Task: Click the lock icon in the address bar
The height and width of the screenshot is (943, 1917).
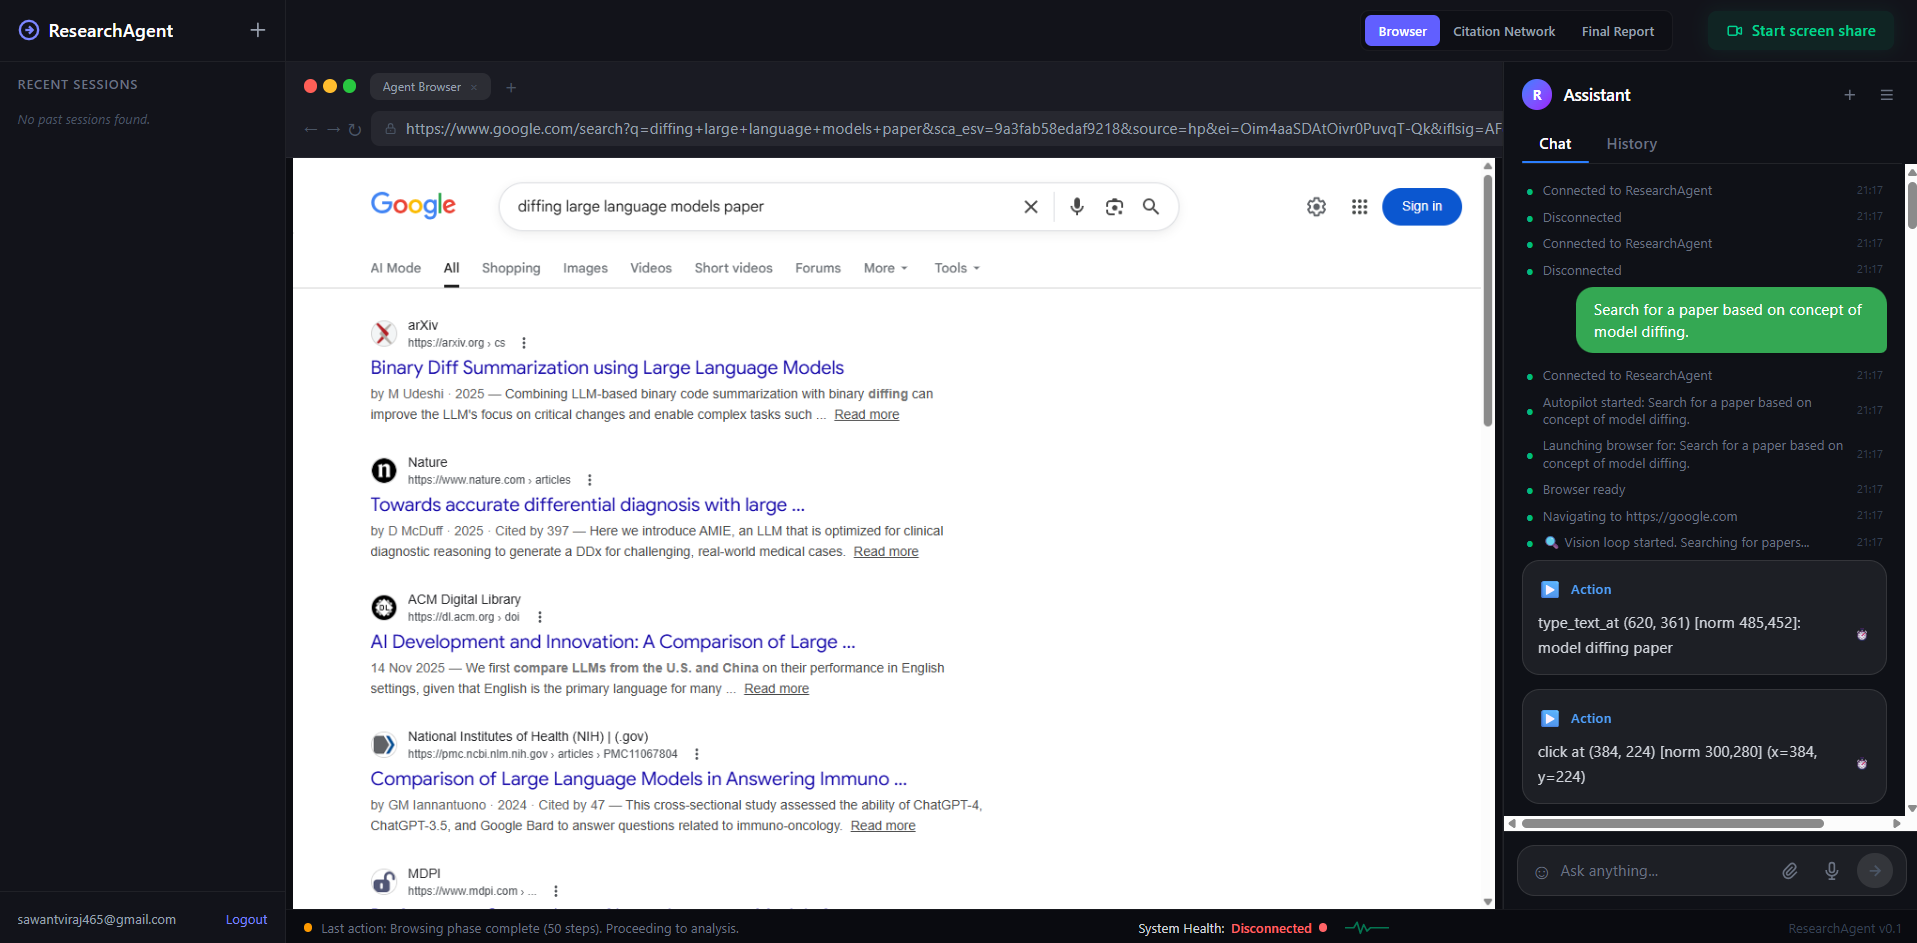Action: [391, 129]
